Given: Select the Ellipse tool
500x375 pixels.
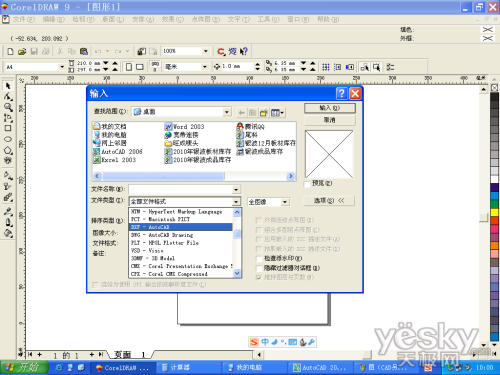Looking at the screenshot, I should (8, 139).
